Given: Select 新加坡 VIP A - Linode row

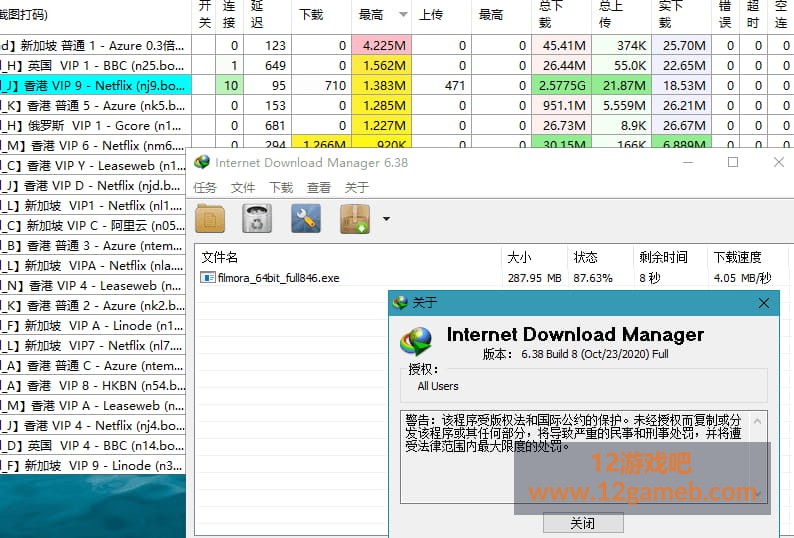Looking at the screenshot, I should pos(93,326).
